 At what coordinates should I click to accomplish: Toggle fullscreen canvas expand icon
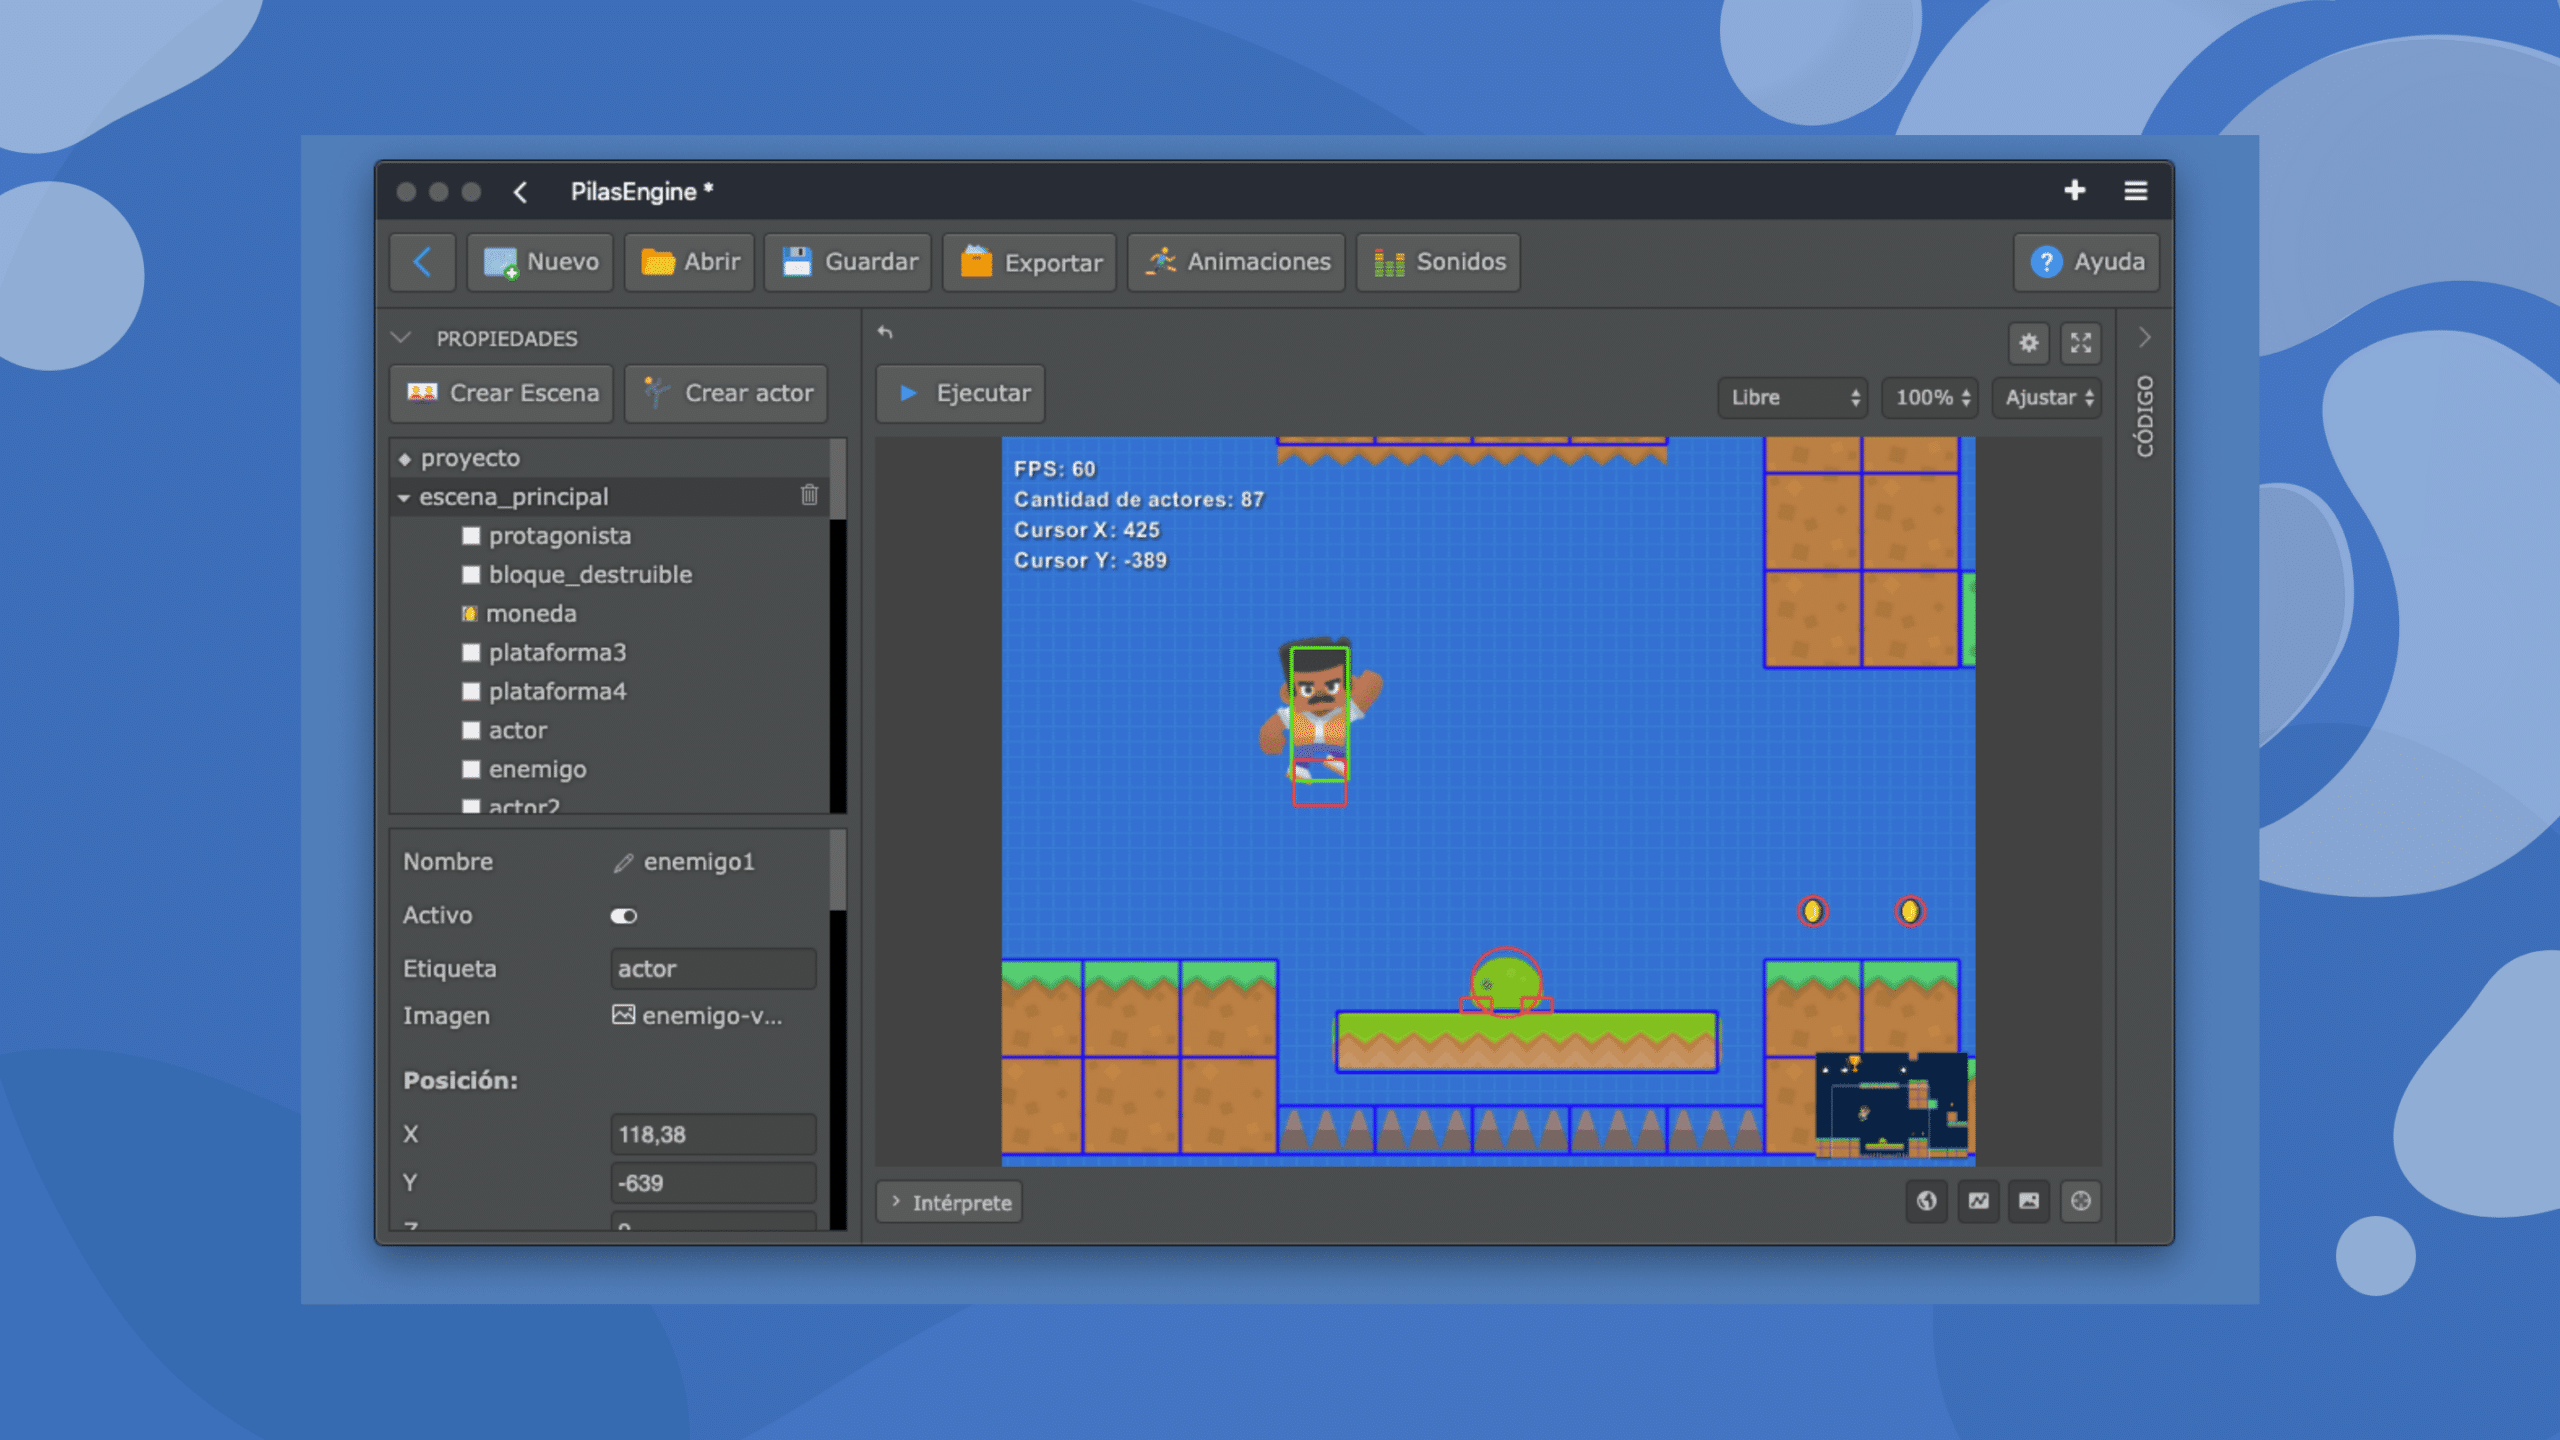[x=2081, y=343]
